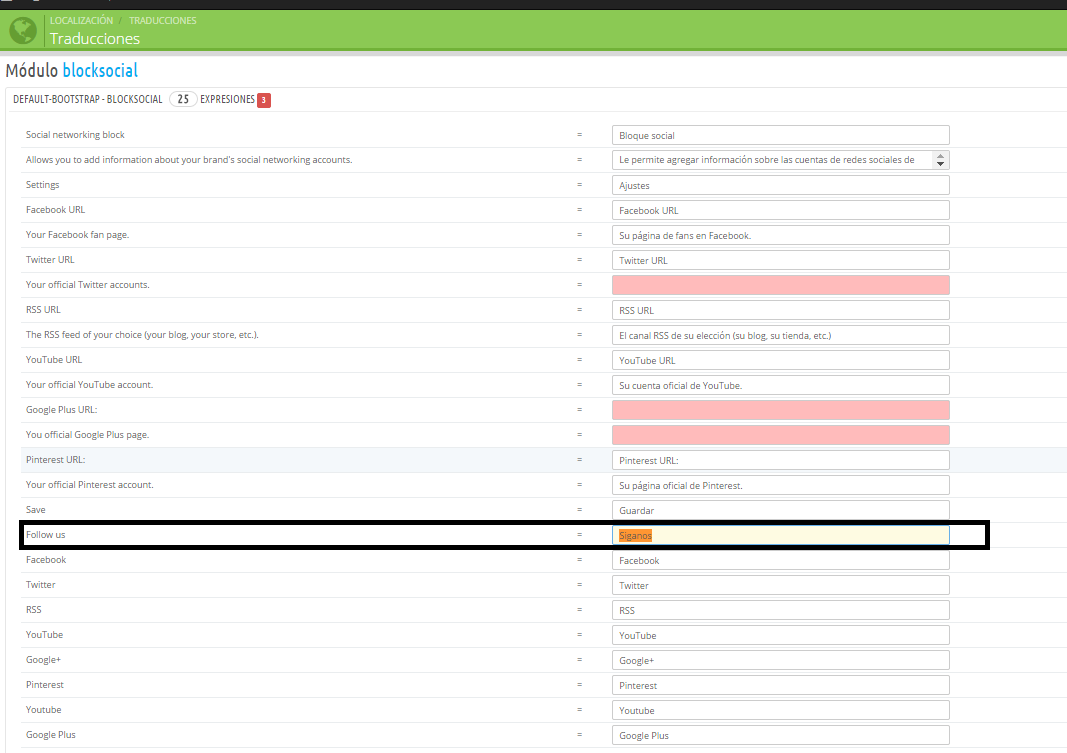Click the Su página oficial de Pinterest field
Viewport: 1067px width, 753px height.
(780, 485)
